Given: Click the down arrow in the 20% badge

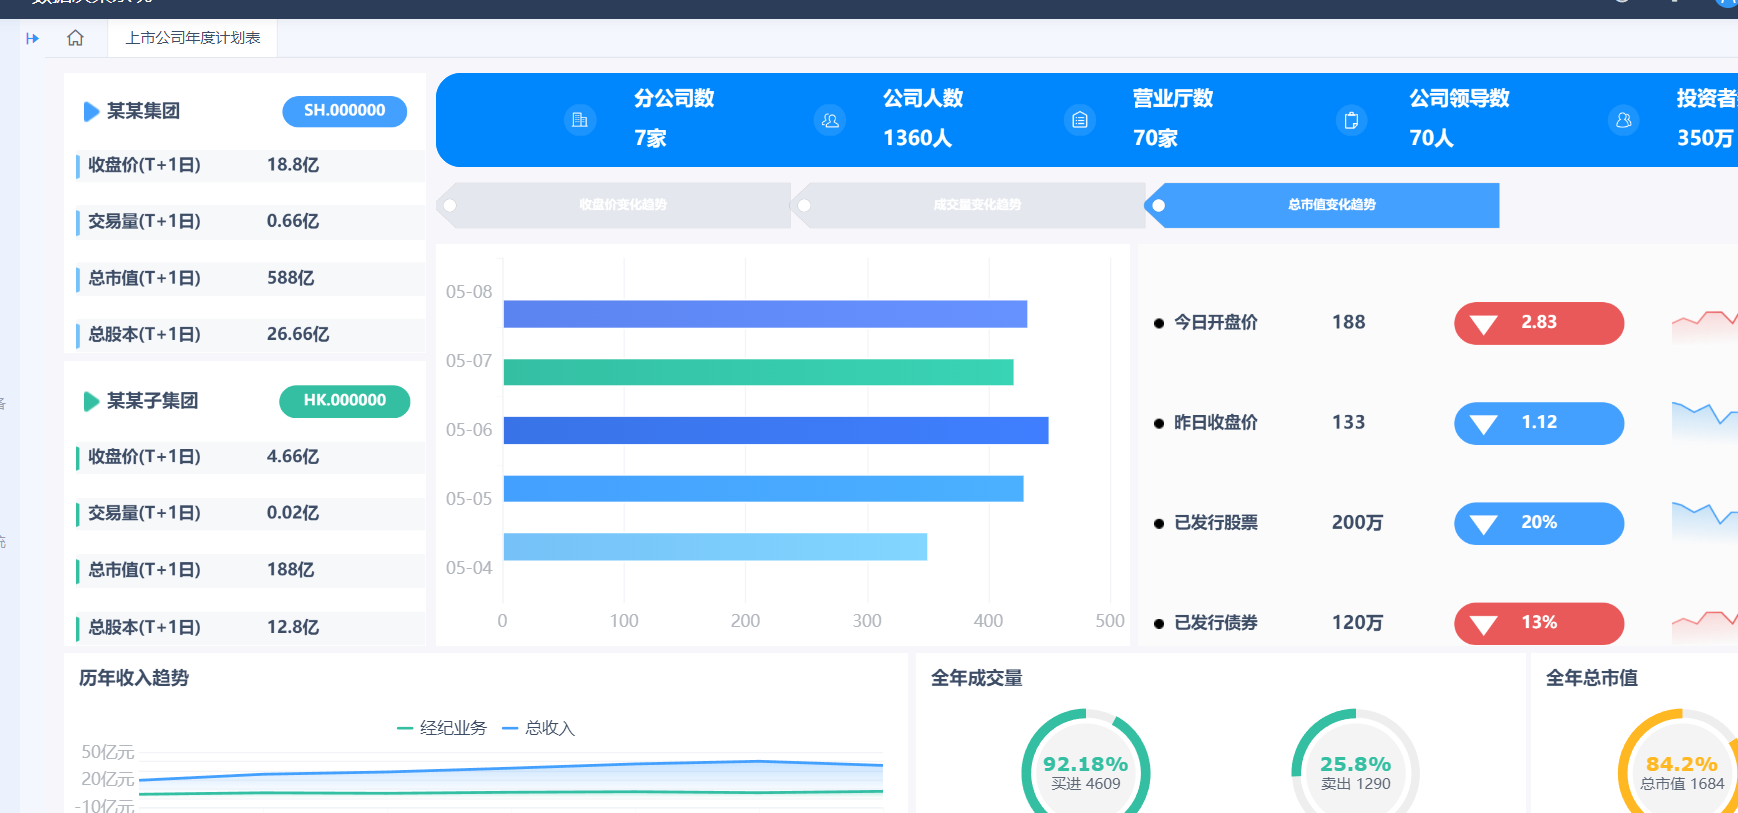Looking at the screenshot, I should coord(1484,525).
